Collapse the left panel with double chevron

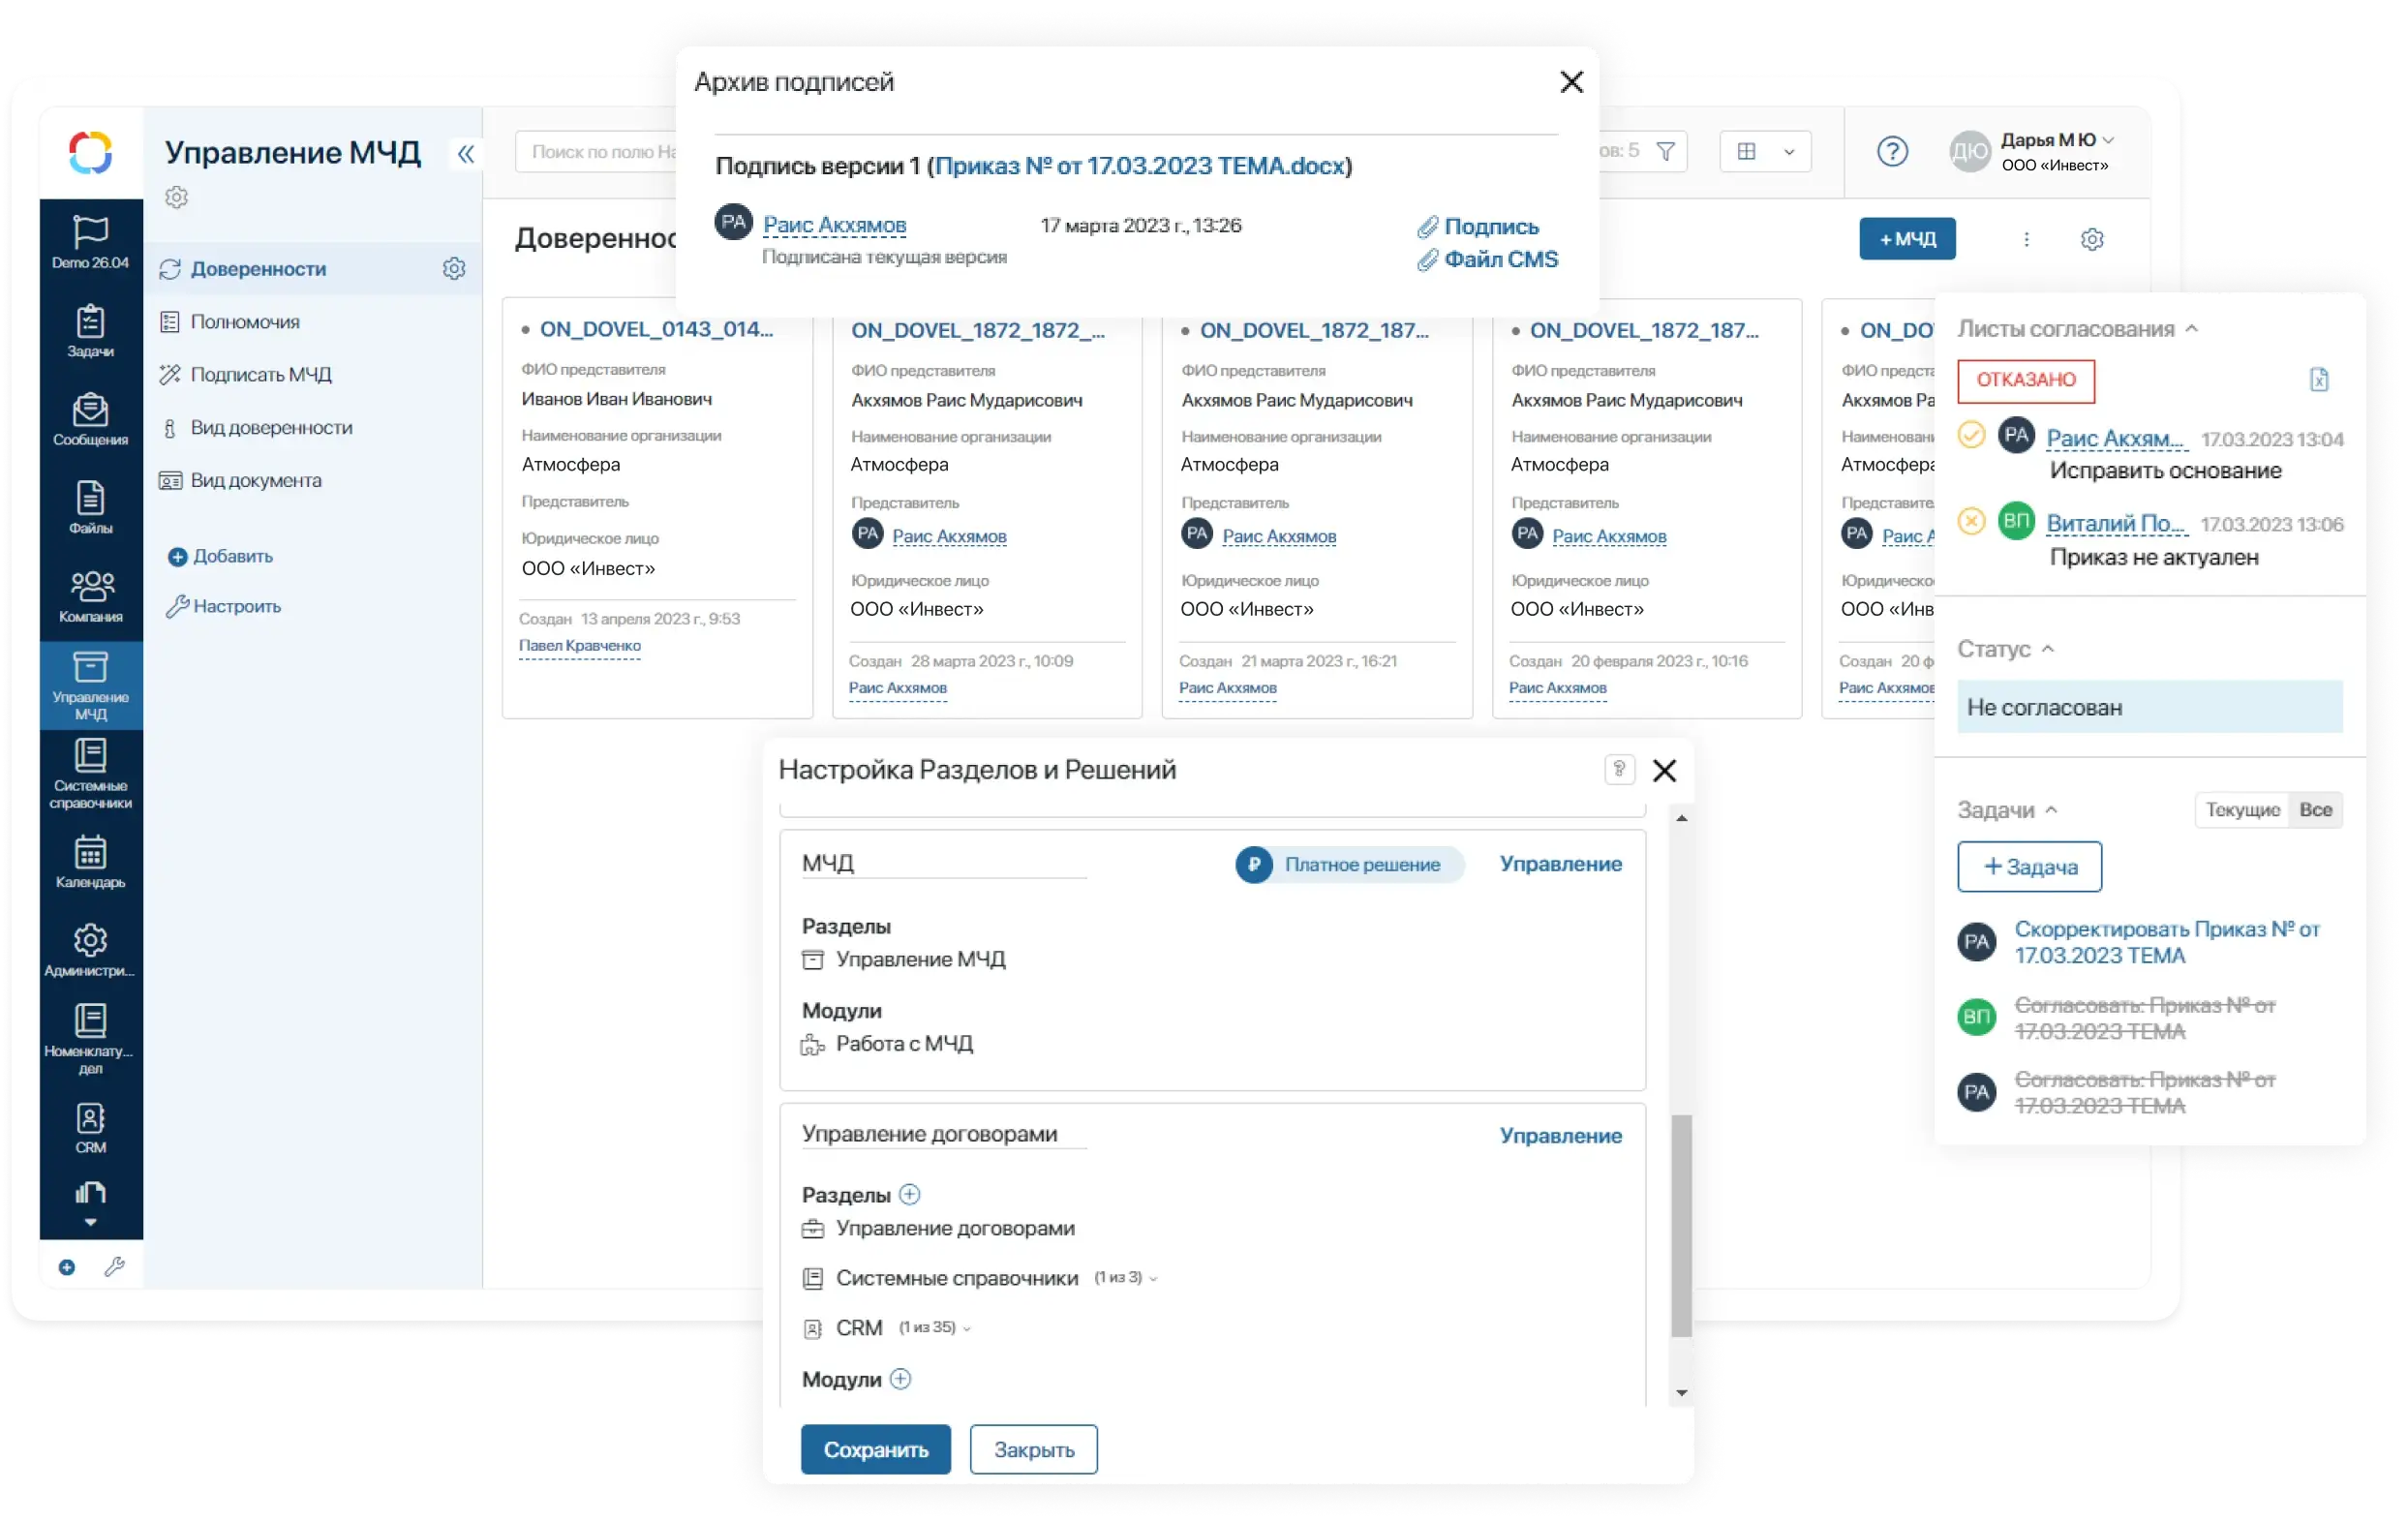(465, 153)
